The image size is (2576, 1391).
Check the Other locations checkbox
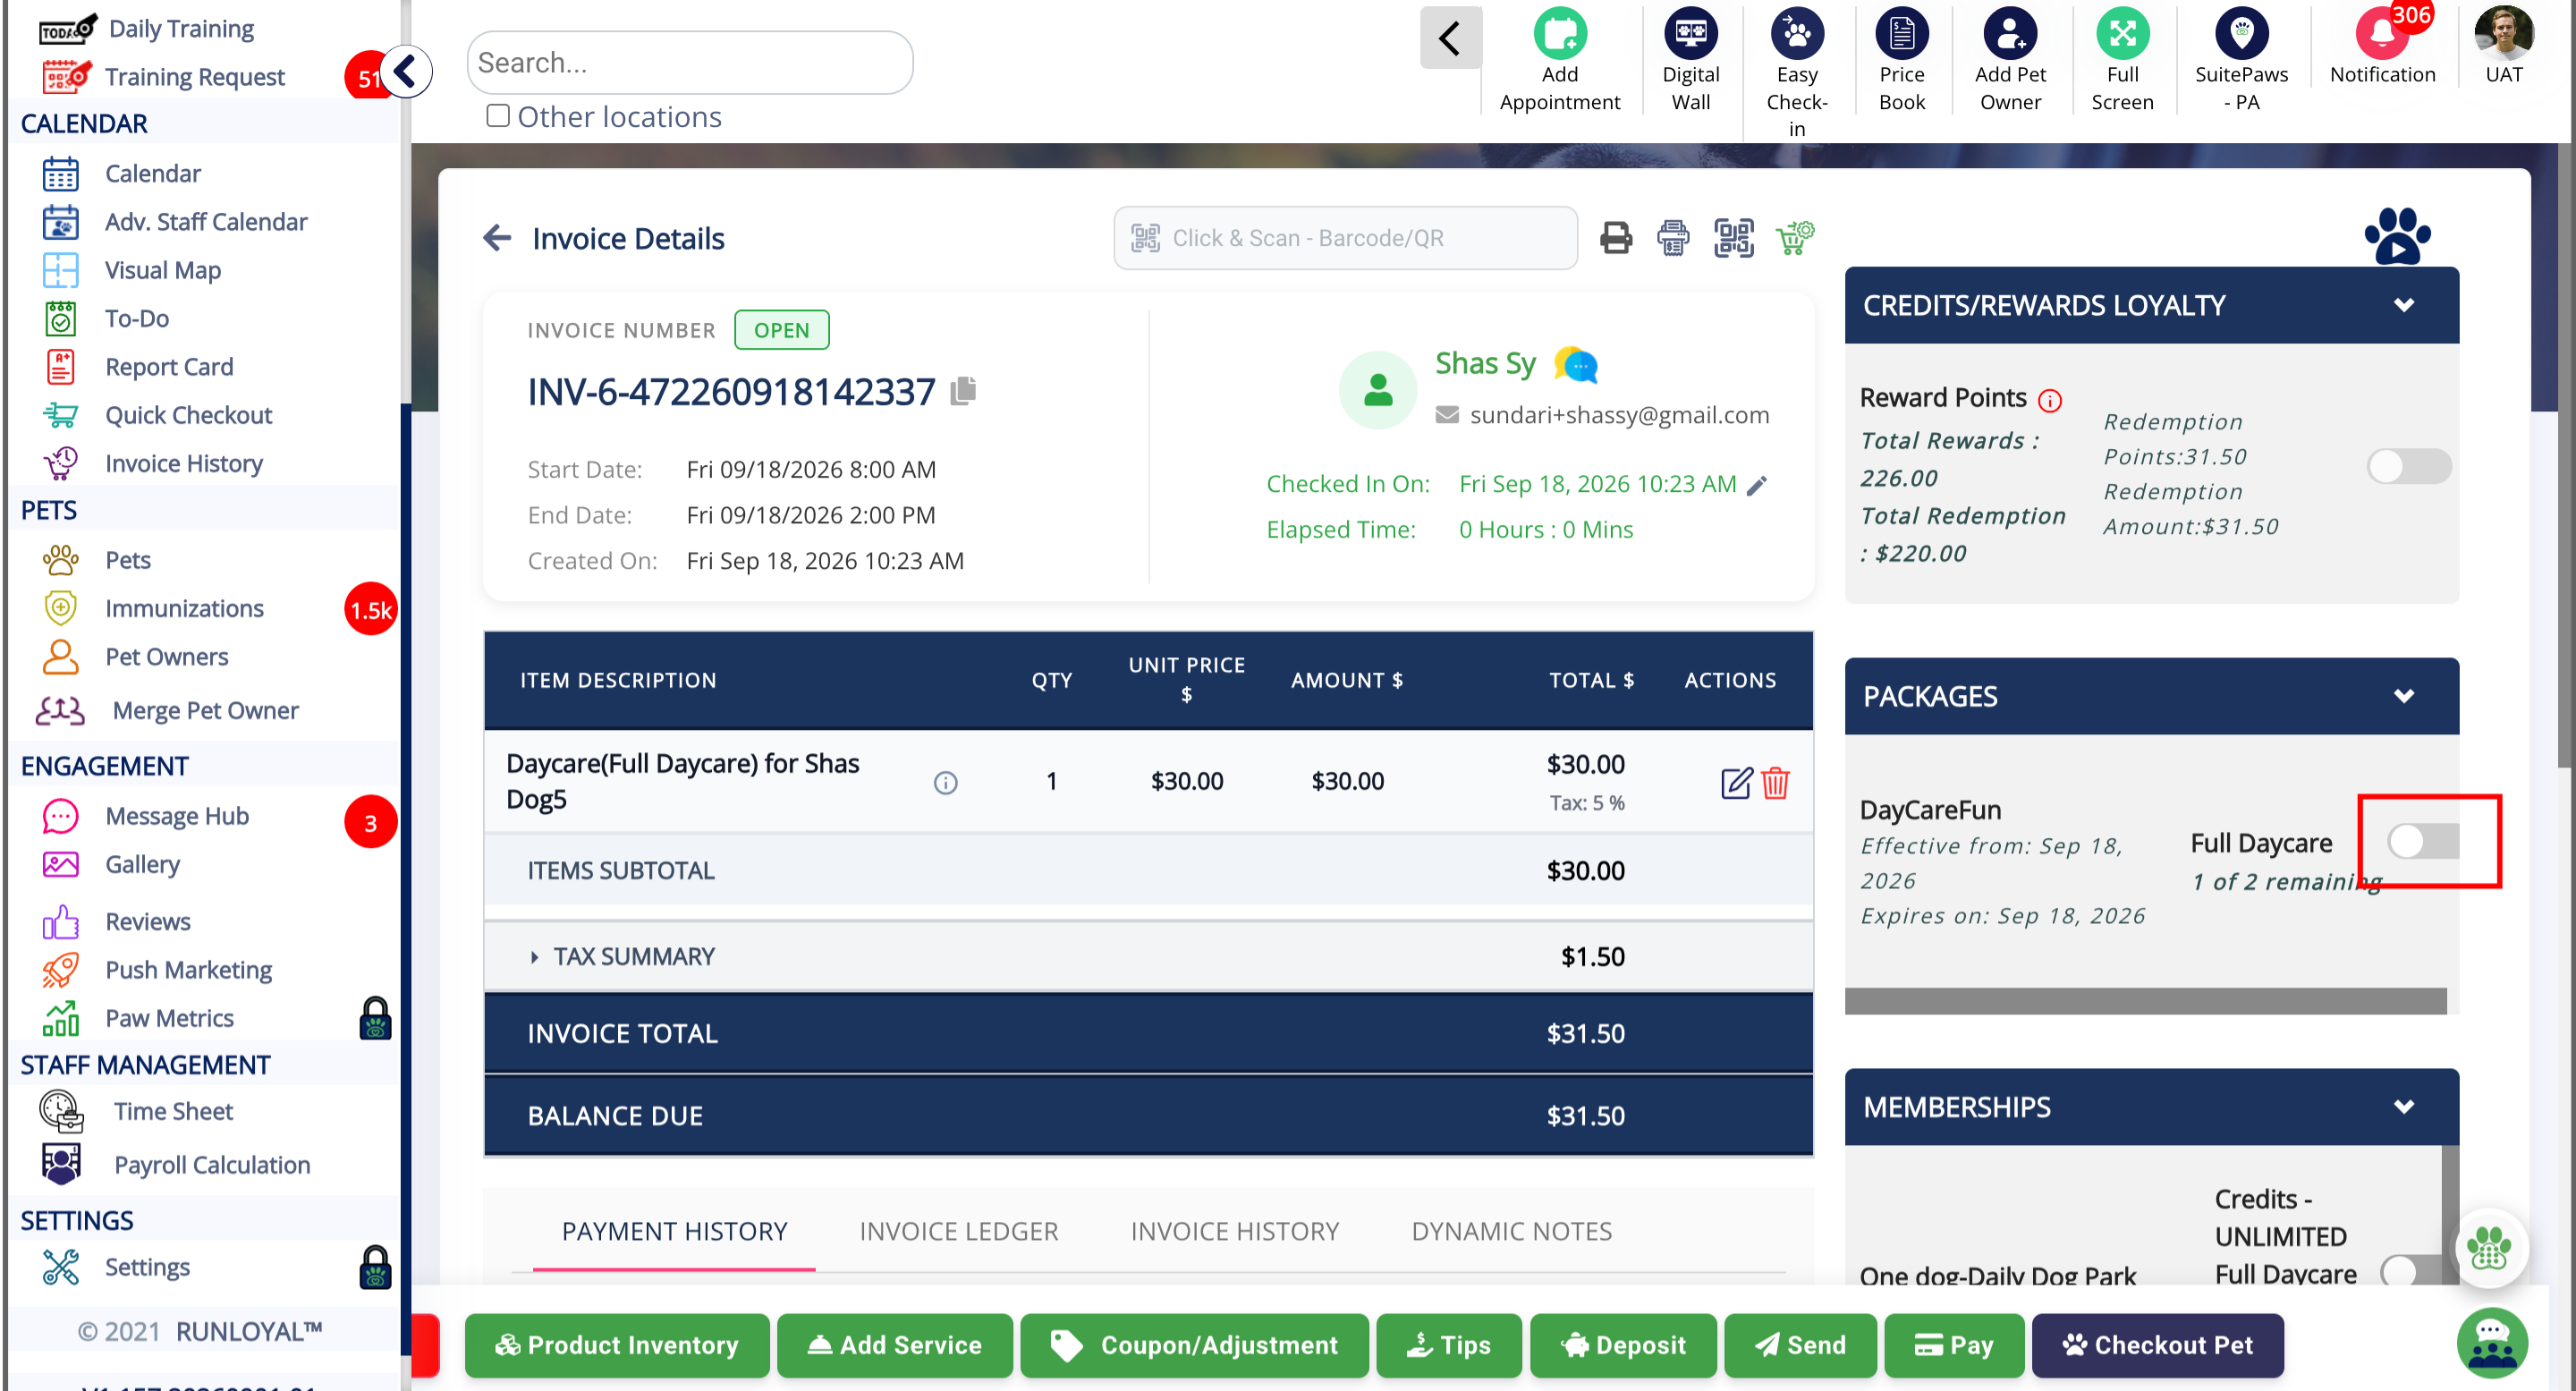click(497, 116)
